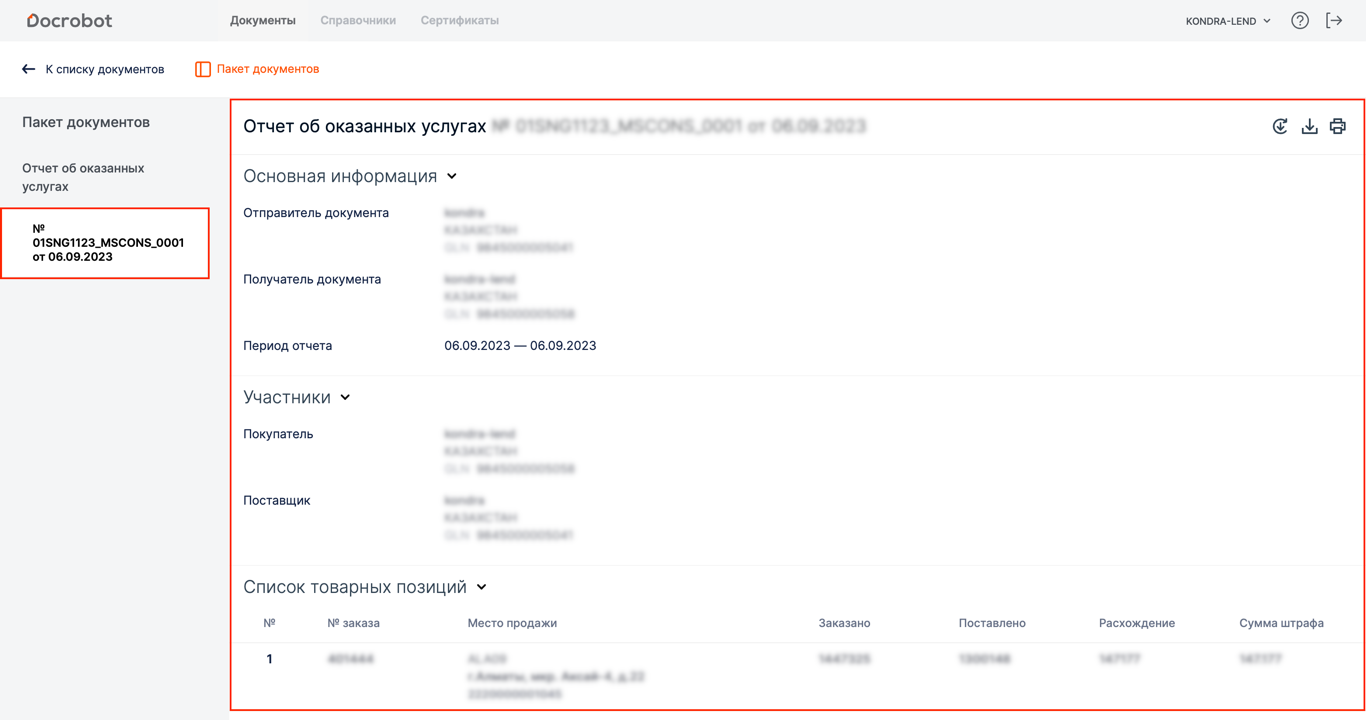Click the circular arrow reload icon beside download
Screen dimensions: 1366x720
pyautogui.click(x=1280, y=127)
